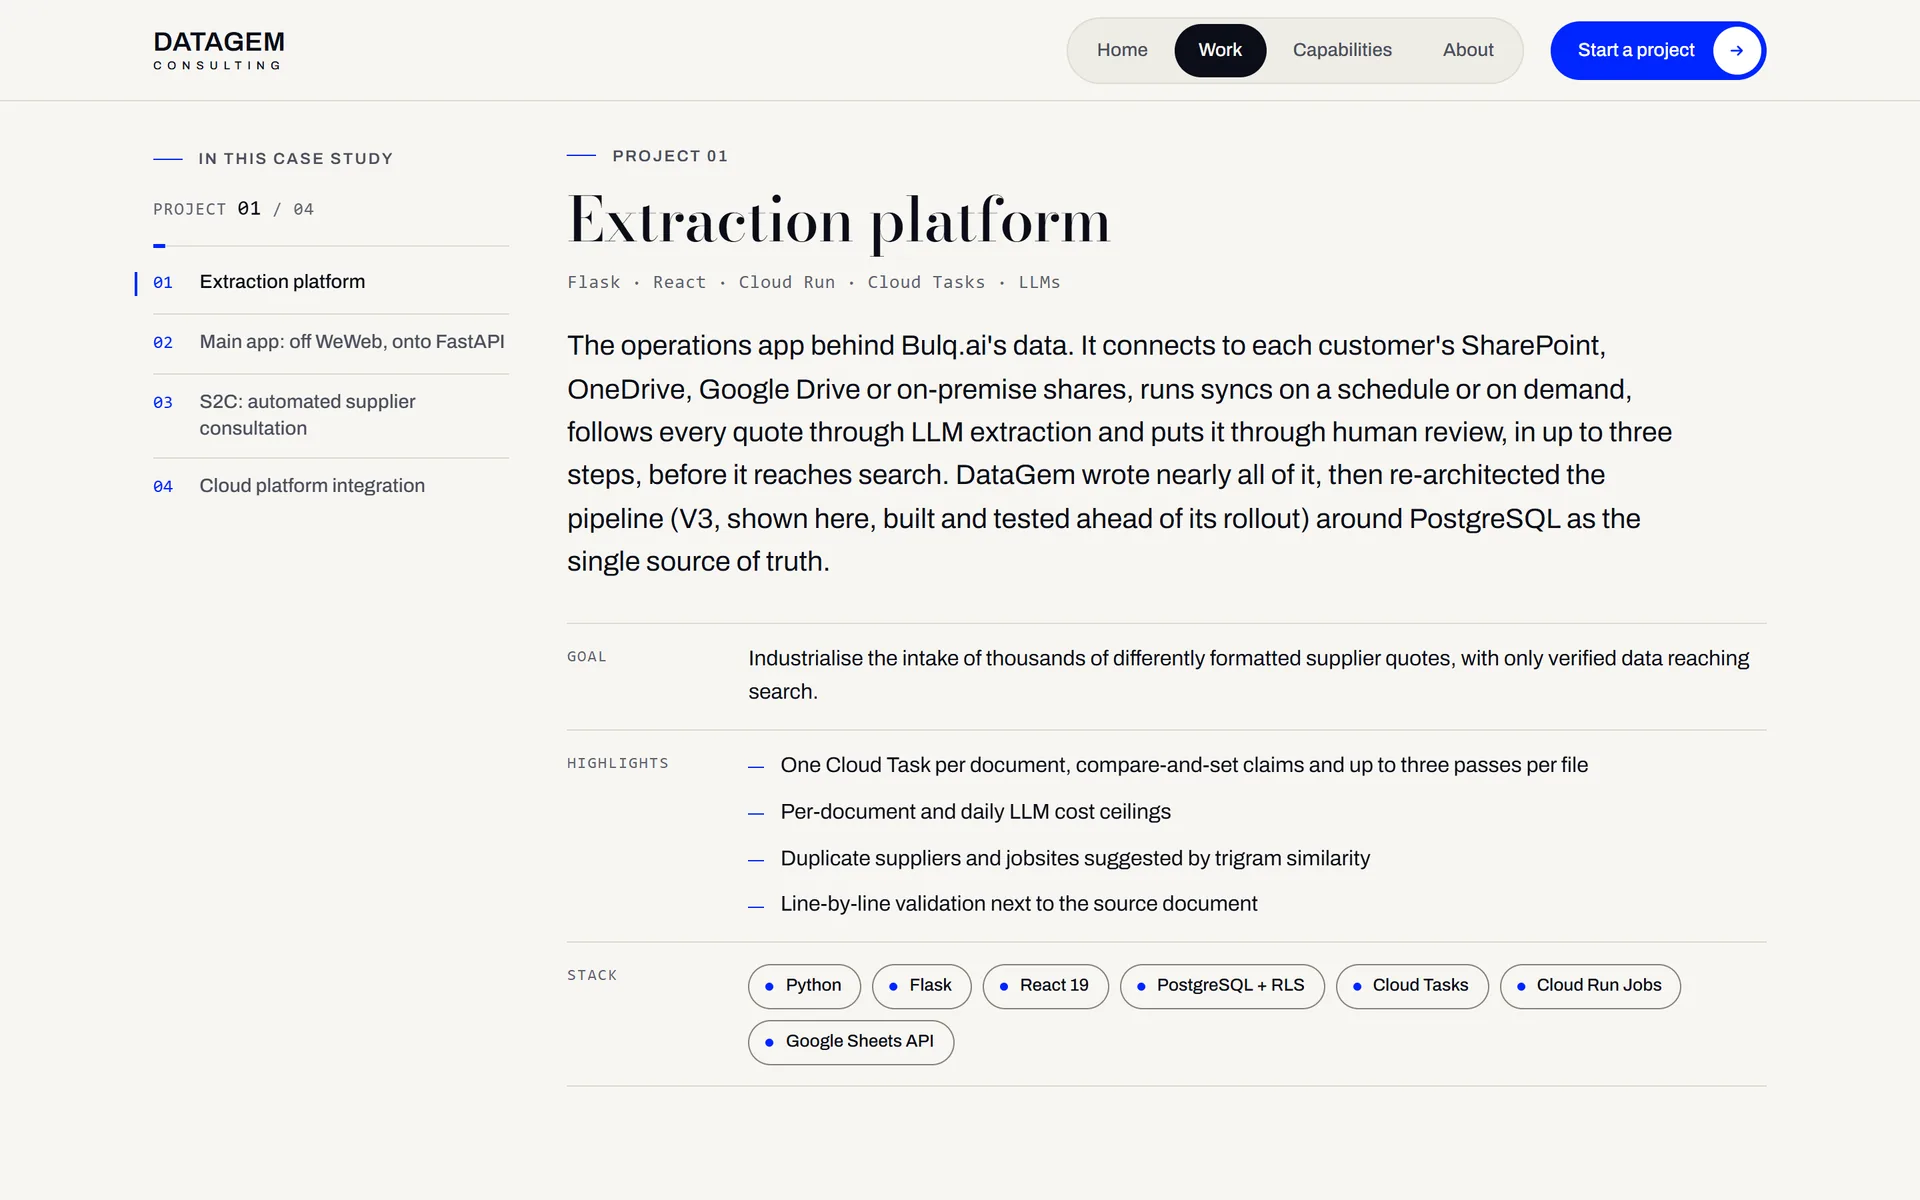The height and width of the screenshot is (1200, 1920).
Task: Click highlight about trigram similarity
Action: point(1075,859)
